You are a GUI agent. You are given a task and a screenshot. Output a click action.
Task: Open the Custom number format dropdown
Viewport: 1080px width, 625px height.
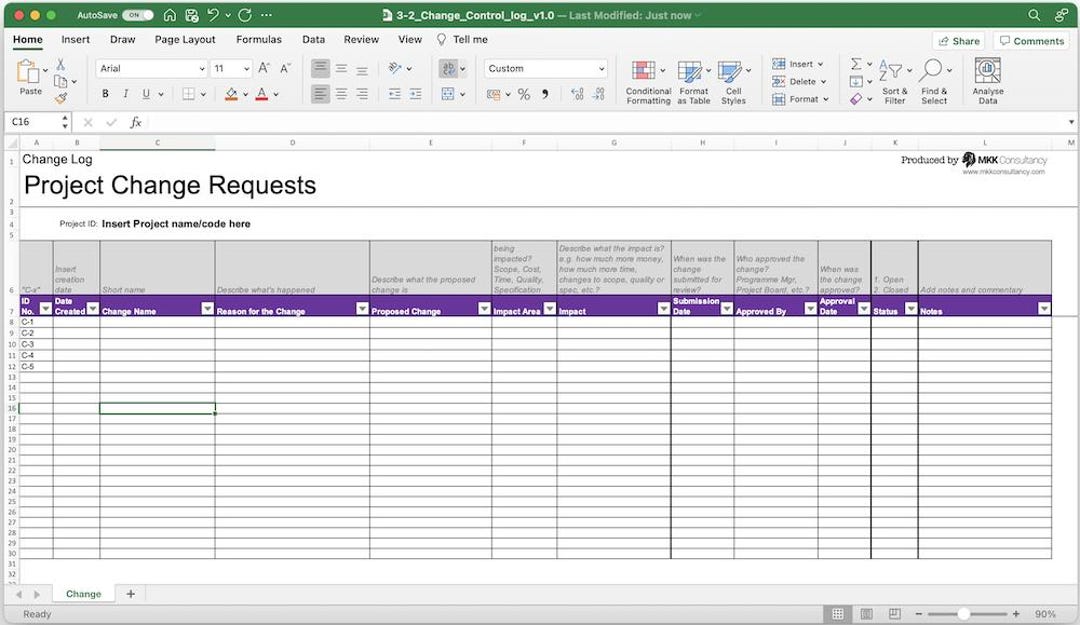pos(601,69)
